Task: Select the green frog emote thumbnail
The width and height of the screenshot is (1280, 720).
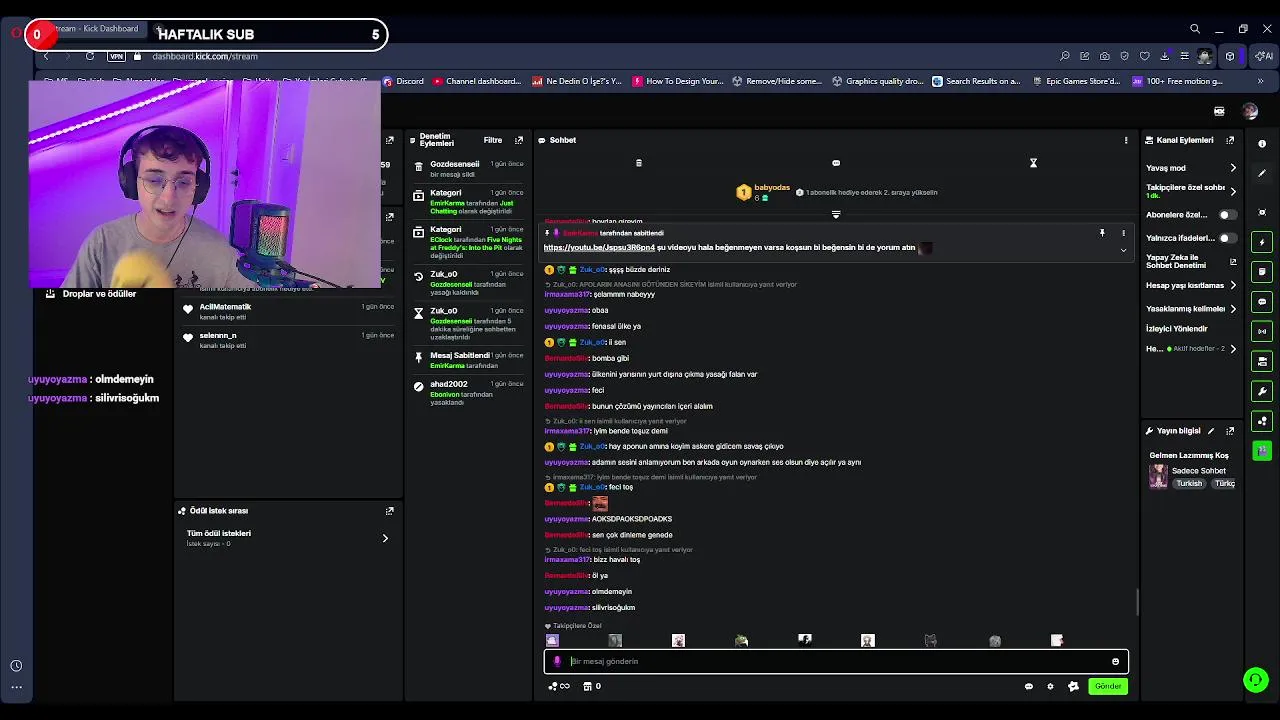Action: pyautogui.click(x=741, y=640)
